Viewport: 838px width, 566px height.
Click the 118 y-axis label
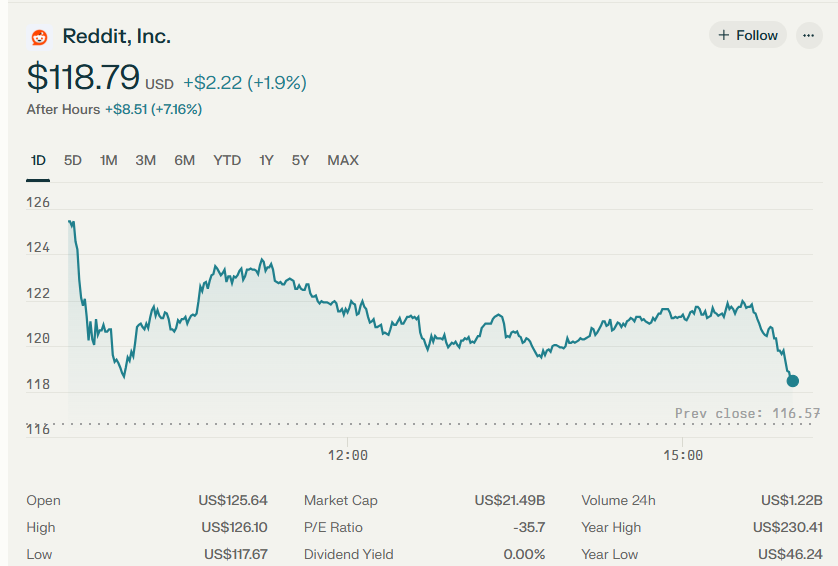pos(38,384)
